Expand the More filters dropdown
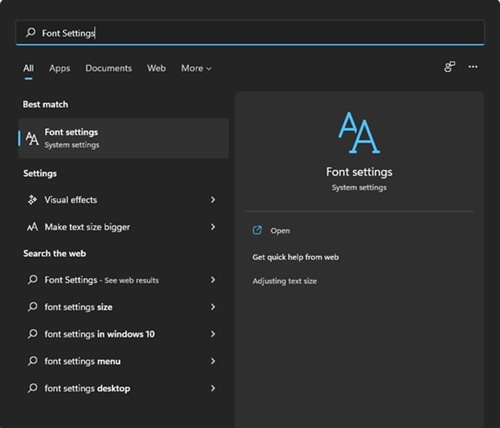The width and height of the screenshot is (500, 428). coord(196,68)
